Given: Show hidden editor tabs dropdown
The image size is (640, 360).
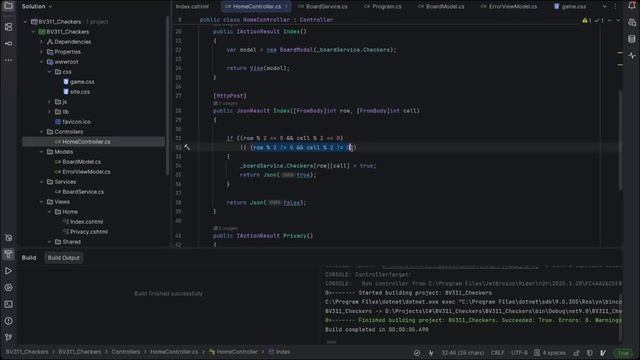Looking at the screenshot, I should (604, 6).
